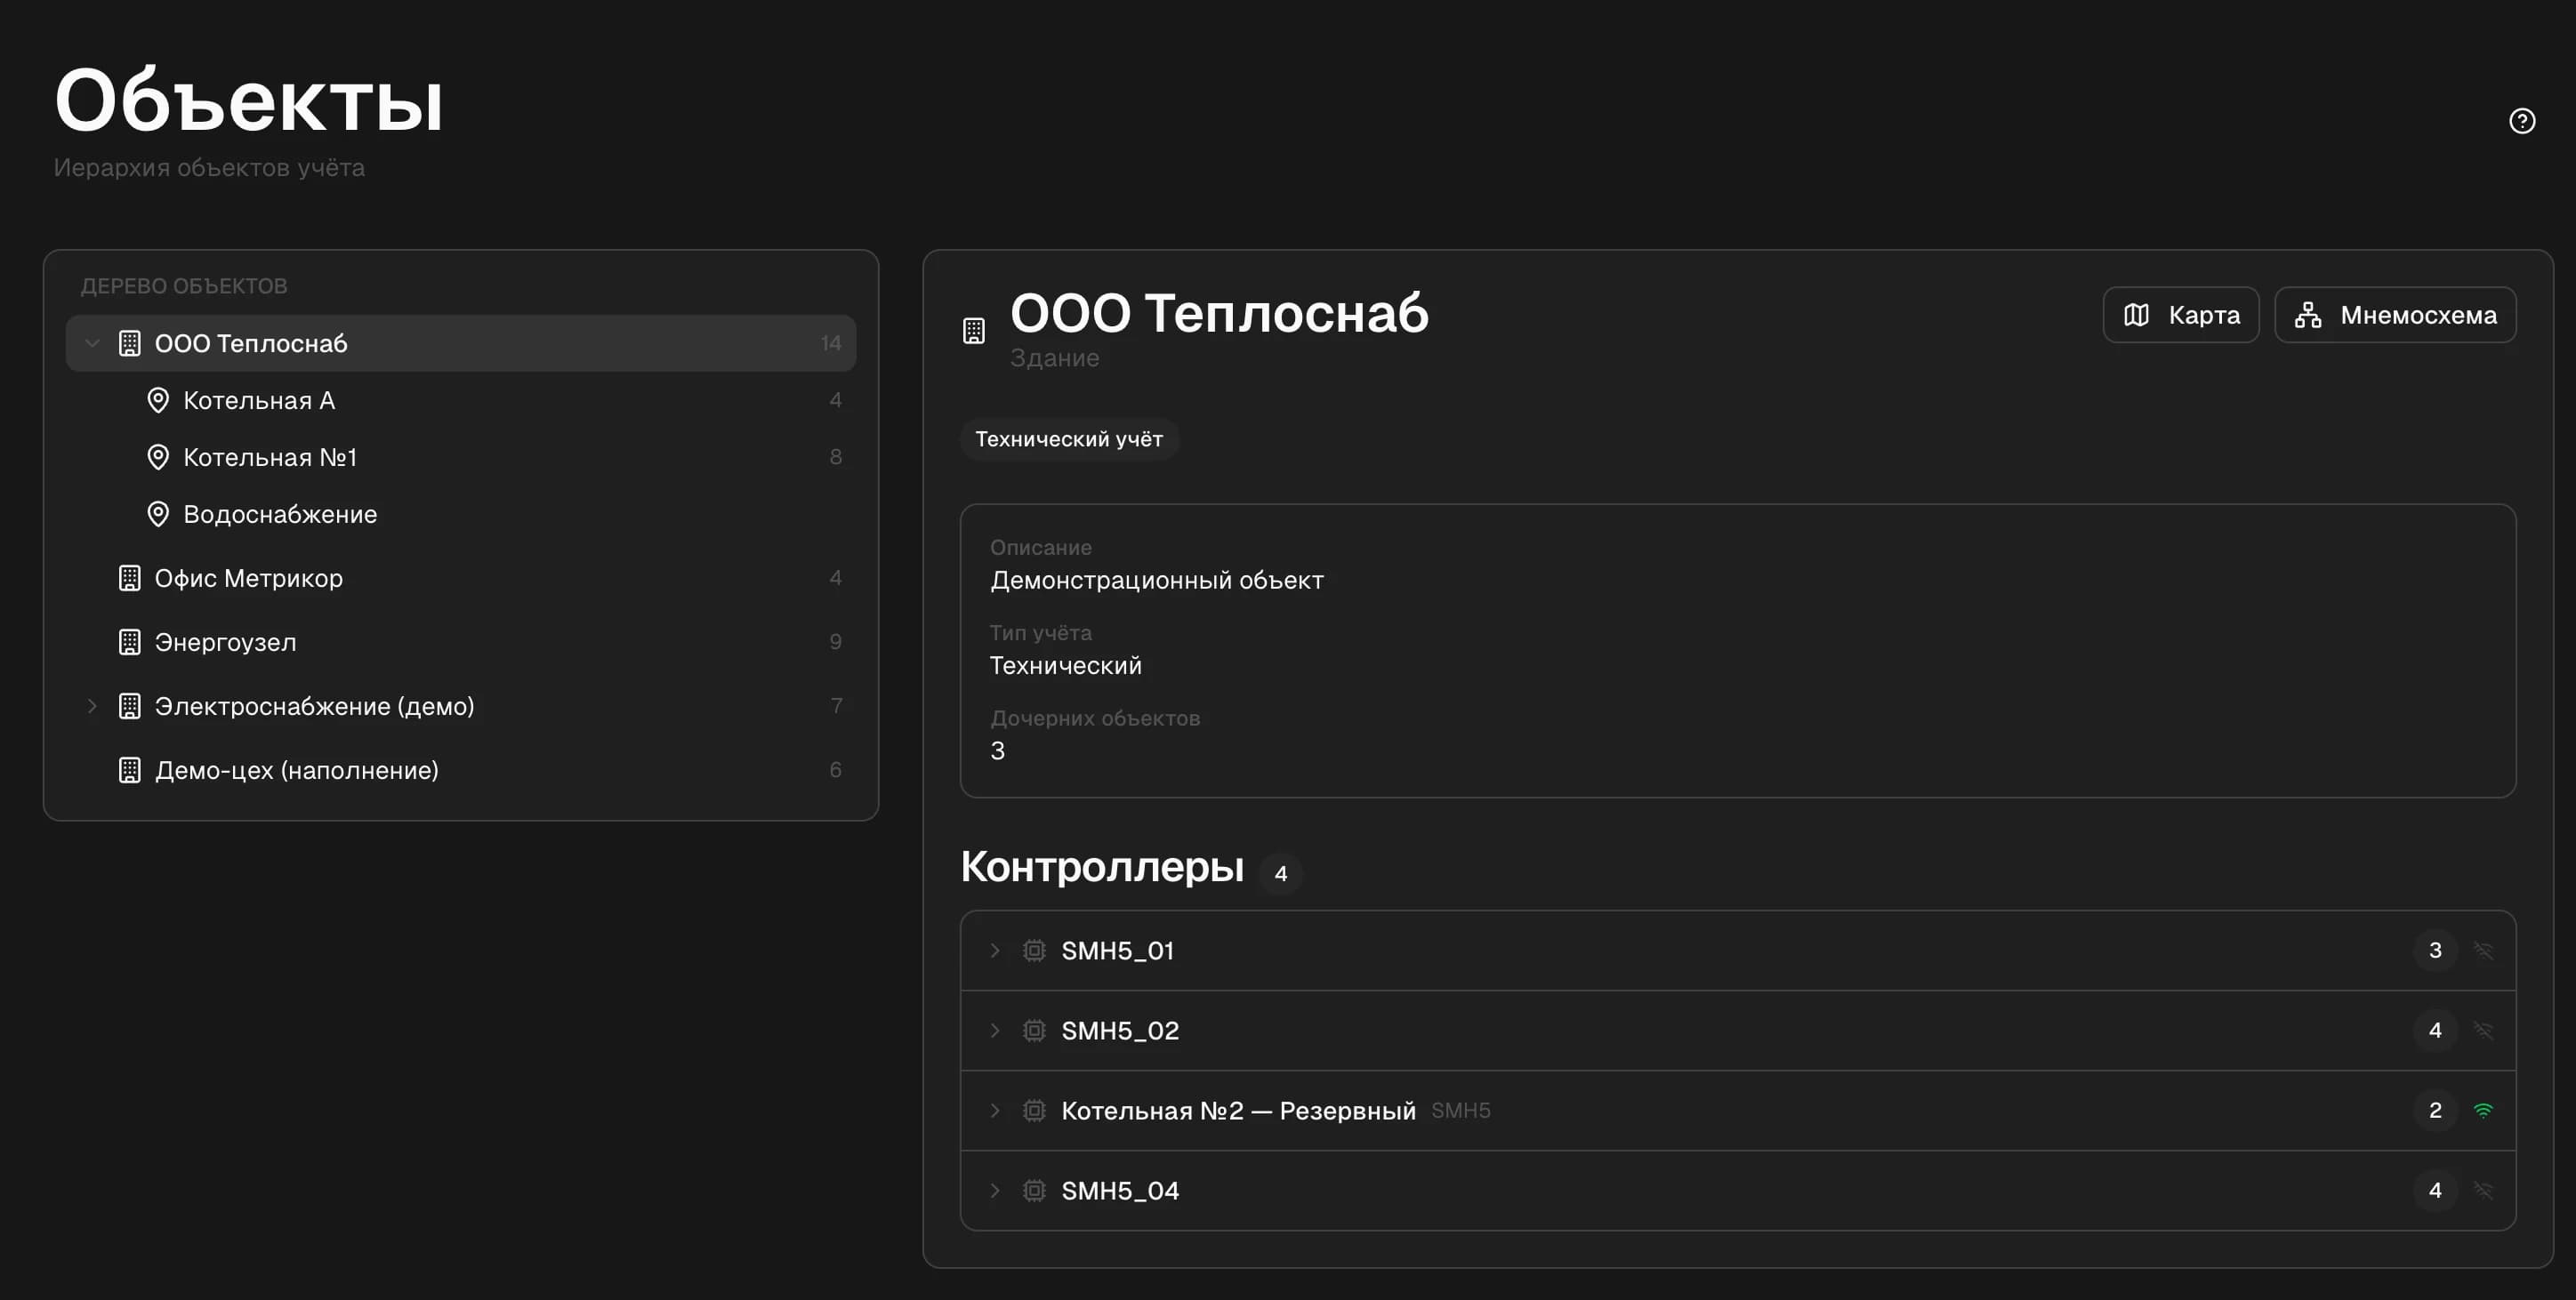Click the Технический учёт tag

click(x=1069, y=439)
